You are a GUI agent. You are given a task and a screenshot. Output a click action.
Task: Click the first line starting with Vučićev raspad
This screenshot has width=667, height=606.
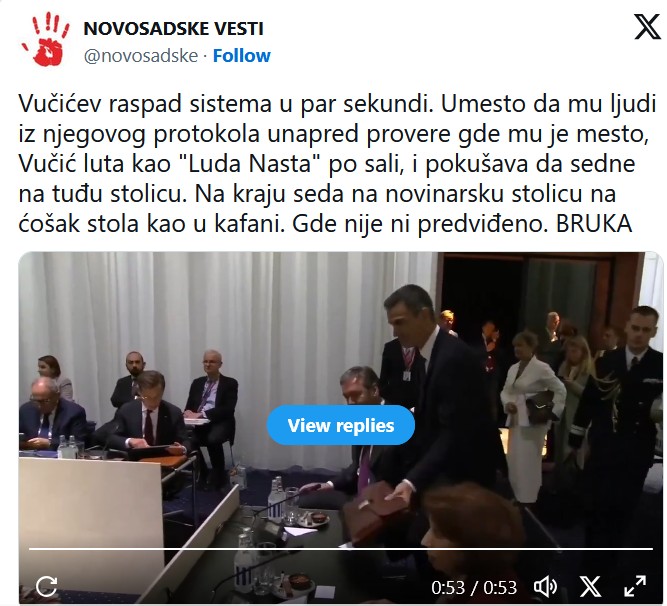click(337, 104)
